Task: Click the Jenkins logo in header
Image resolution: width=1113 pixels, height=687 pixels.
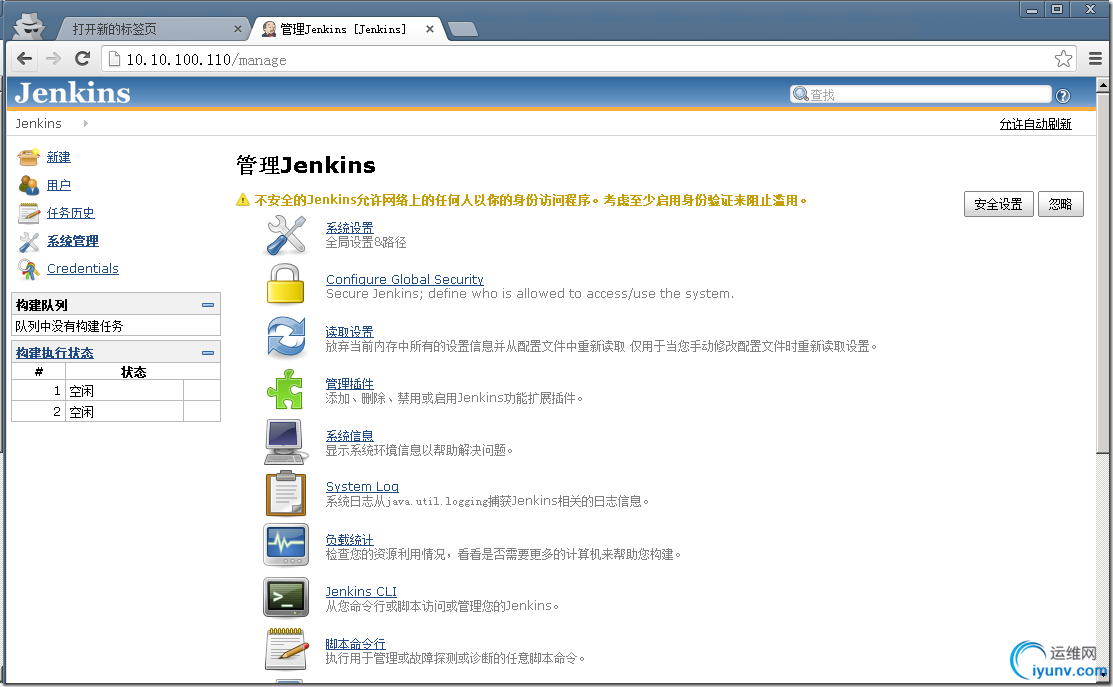Action: 72,93
